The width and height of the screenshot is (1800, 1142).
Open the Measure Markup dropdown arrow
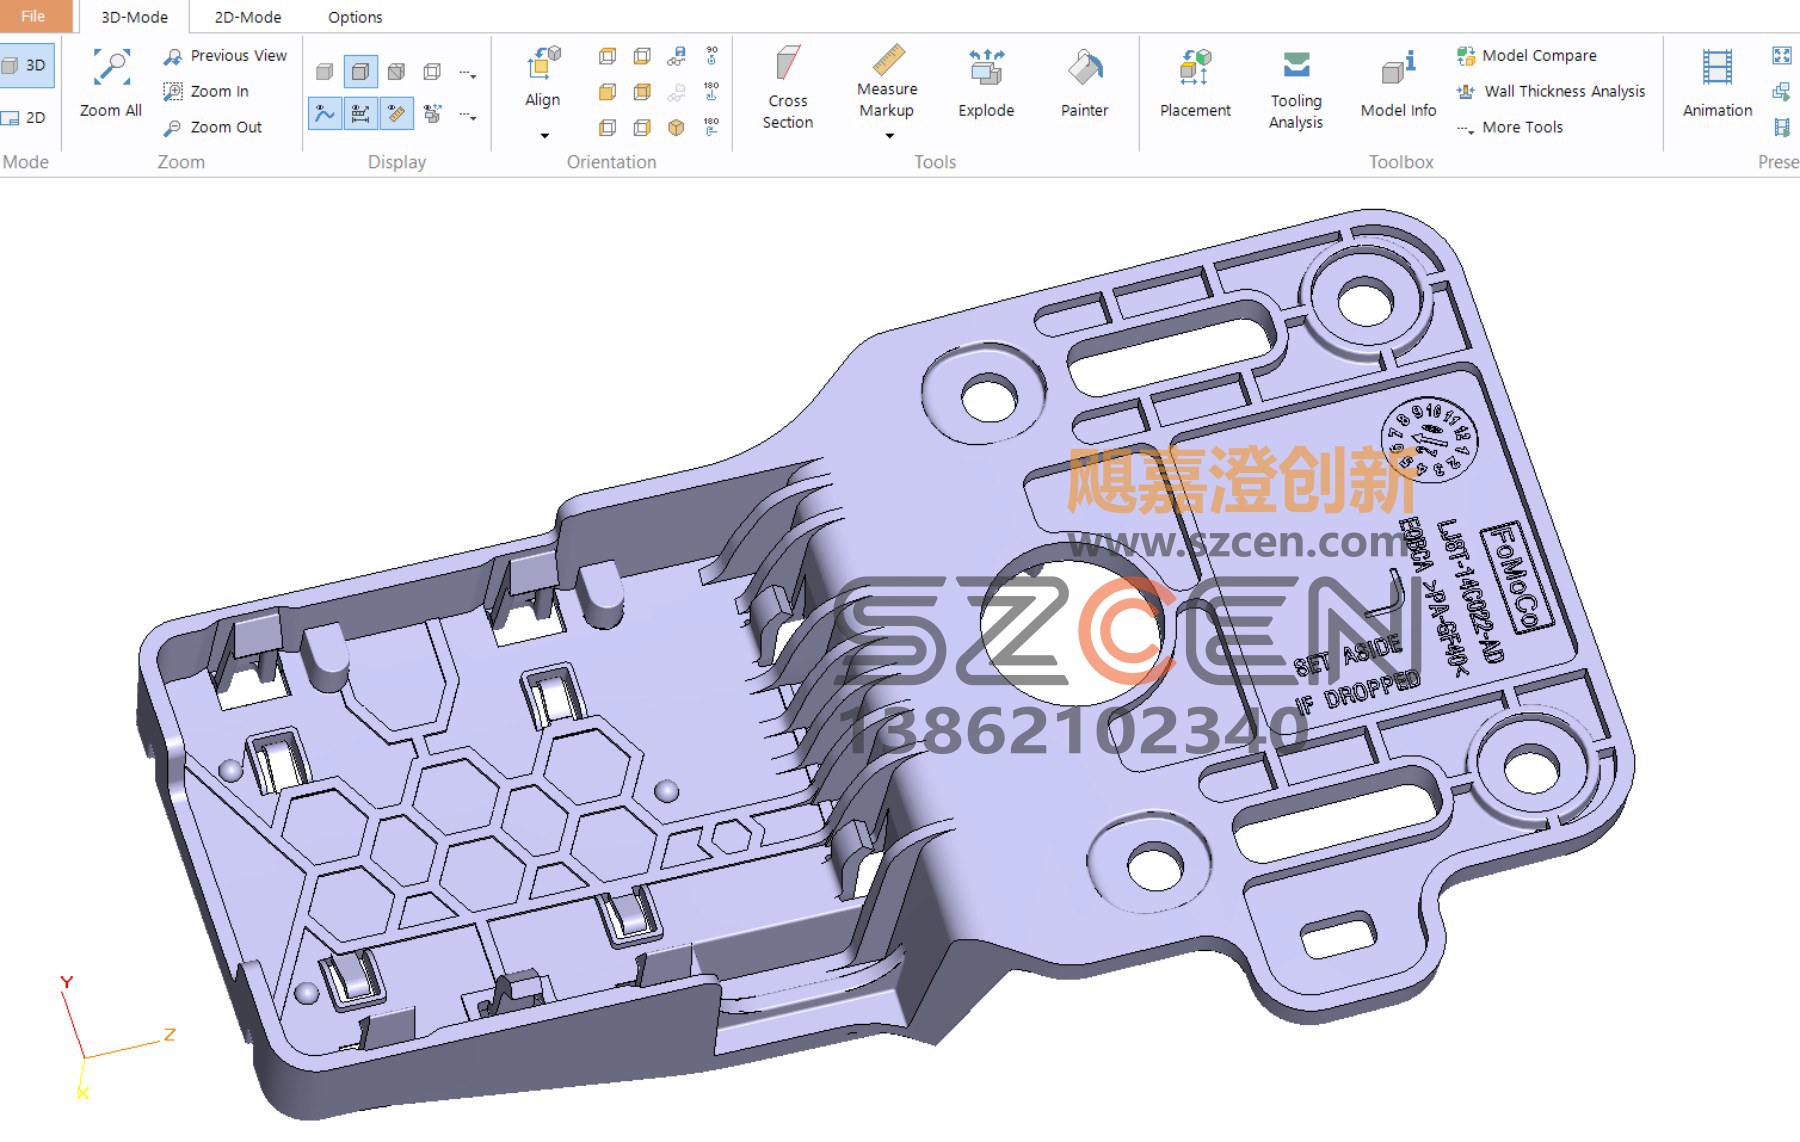(889, 135)
